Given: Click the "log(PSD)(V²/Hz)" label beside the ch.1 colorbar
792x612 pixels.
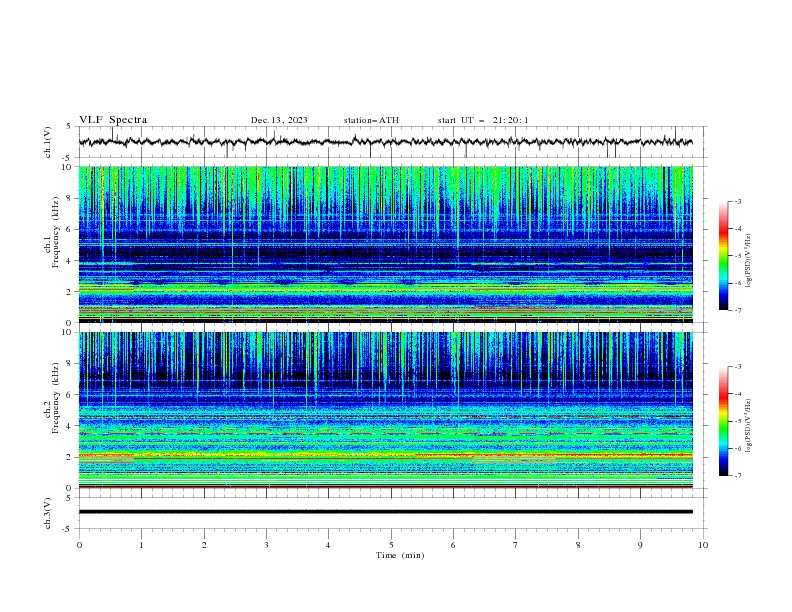Looking at the screenshot, I should point(749,261).
